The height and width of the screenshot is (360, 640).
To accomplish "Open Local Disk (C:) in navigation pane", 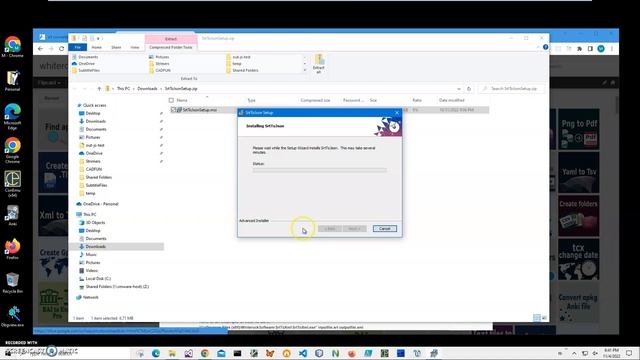I will (98, 278).
